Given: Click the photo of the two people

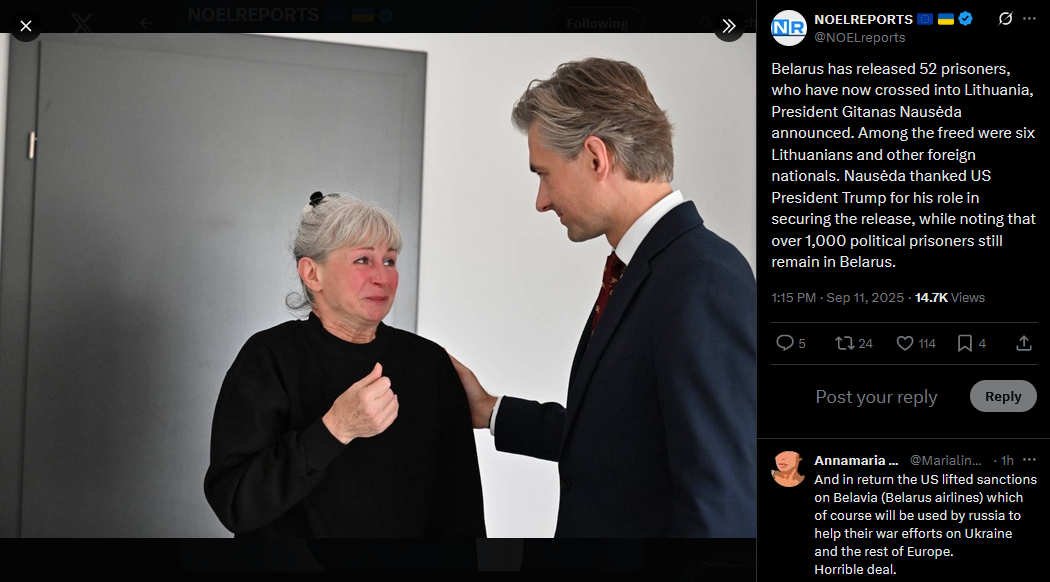Looking at the screenshot, I should point(378,285).
